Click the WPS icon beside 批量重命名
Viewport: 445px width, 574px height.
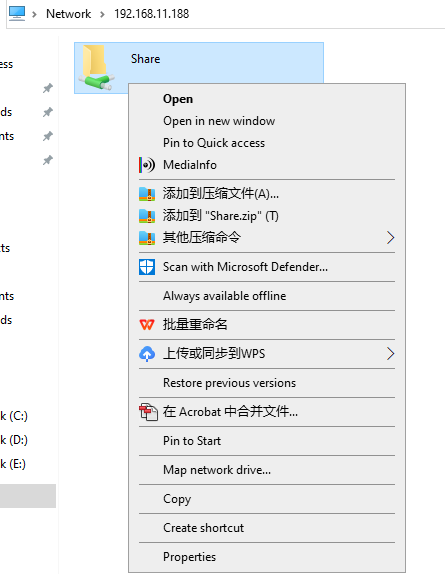(147, 324)
